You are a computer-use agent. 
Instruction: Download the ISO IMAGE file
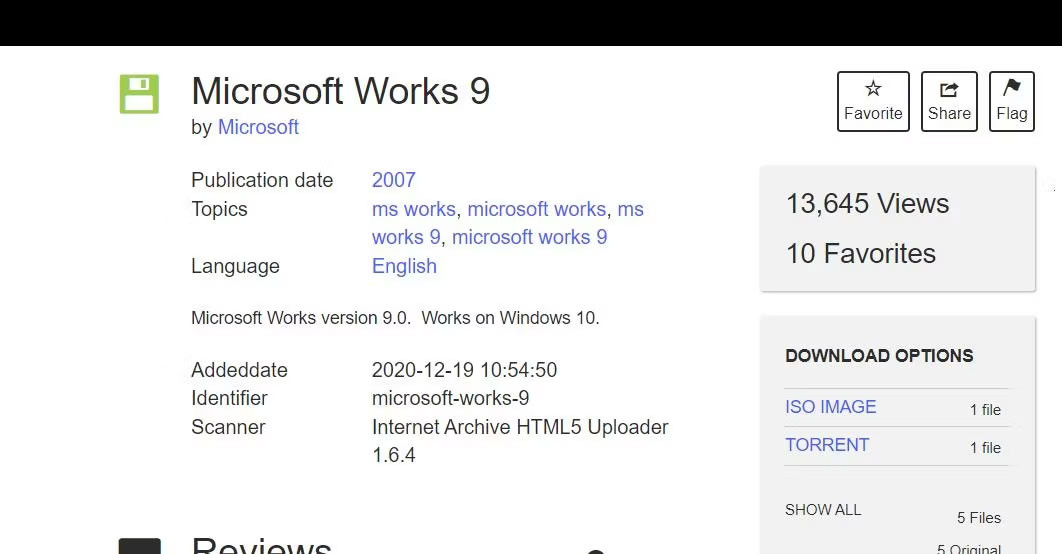pyautogui.click(x=830, y=407)
